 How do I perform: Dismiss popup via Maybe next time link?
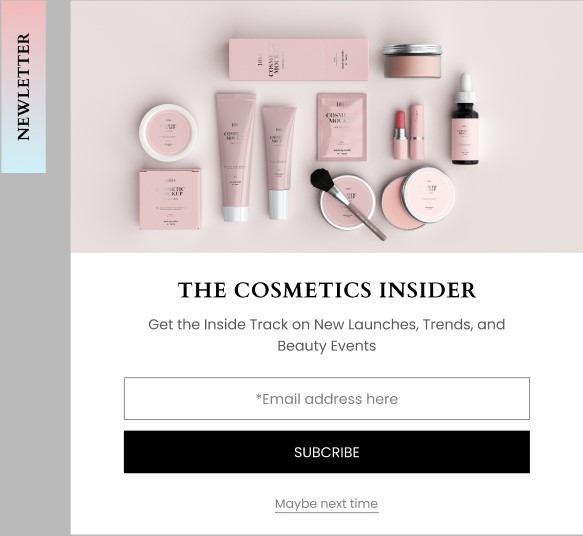click(326, 504)
